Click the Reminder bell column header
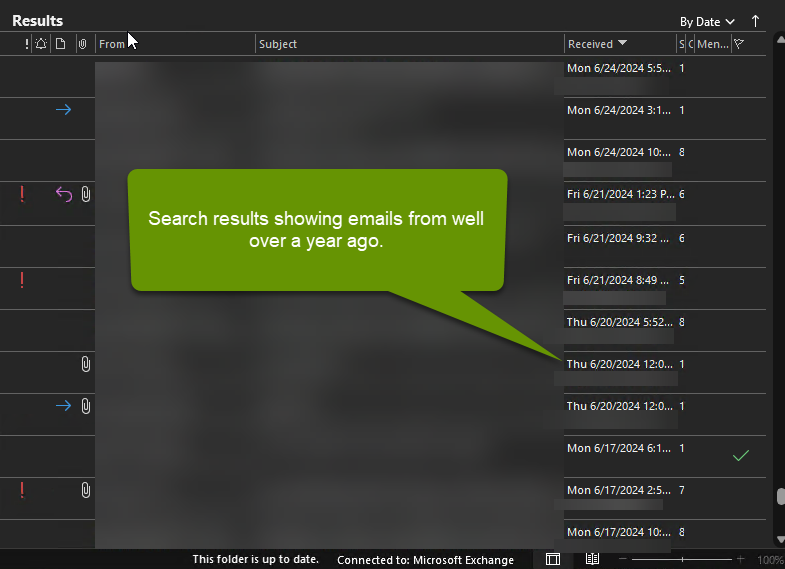The height and width of the screenshot is (569, 785). pos(41,44)
